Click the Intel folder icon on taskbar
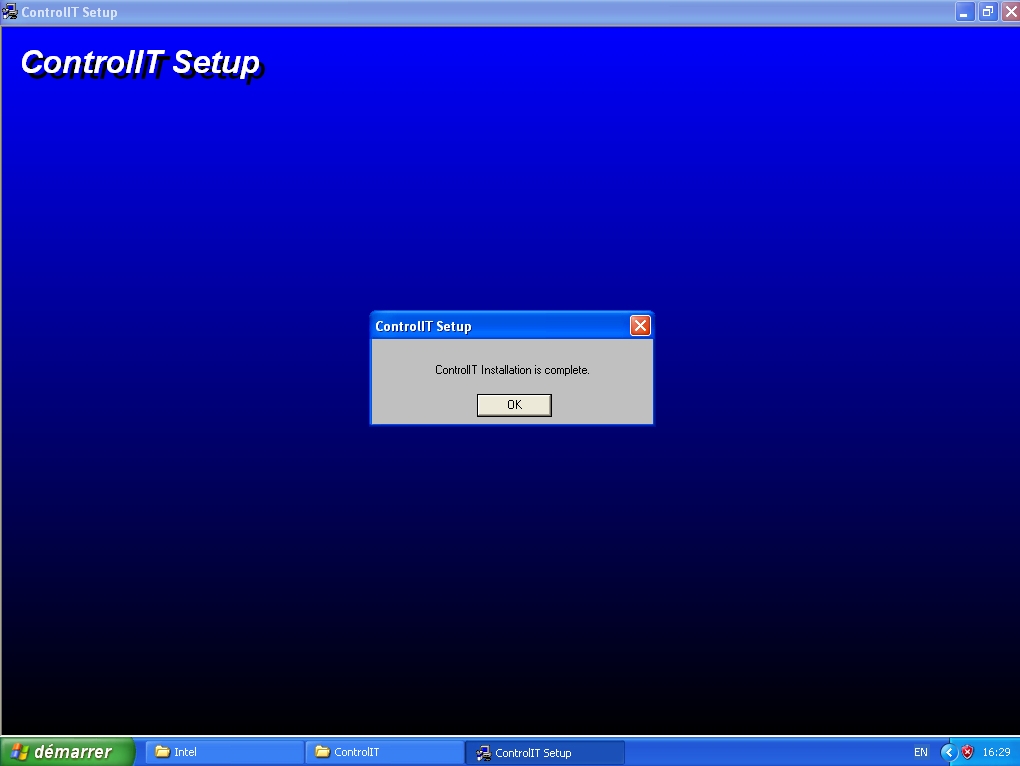Screen dimensions: 1020x766 click(x=163, y=752)
